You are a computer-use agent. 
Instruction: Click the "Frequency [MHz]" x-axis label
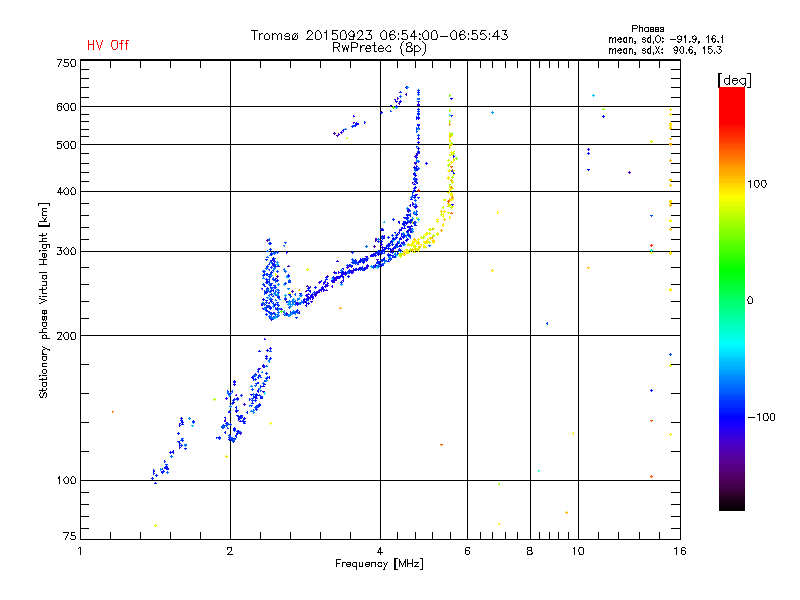pos(379,564)
